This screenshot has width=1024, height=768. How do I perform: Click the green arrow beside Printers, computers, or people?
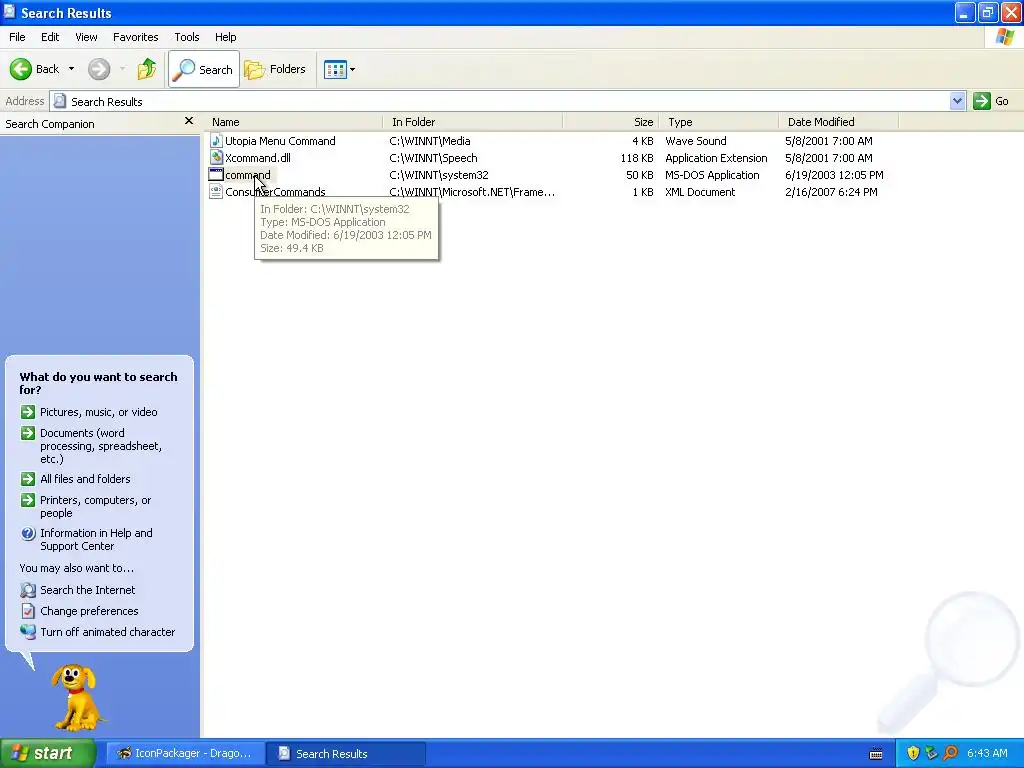point(27,500)
